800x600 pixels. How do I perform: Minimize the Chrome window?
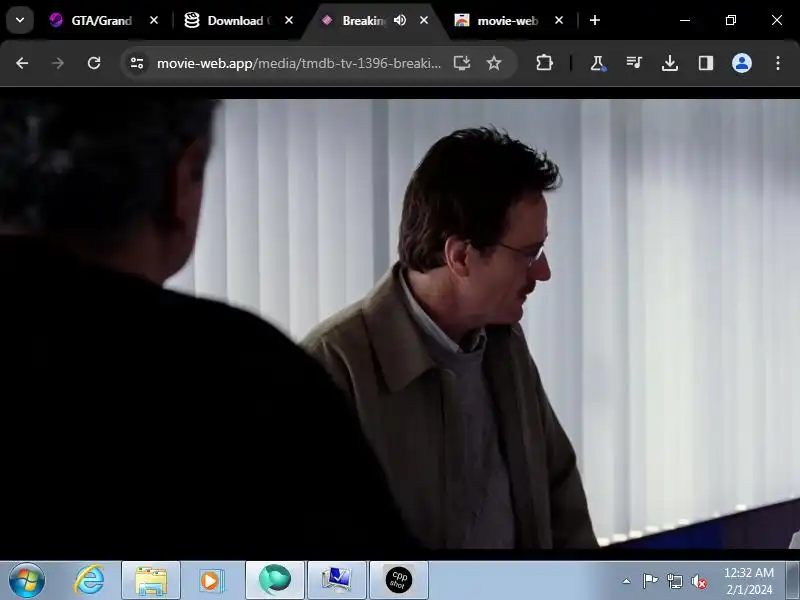[x=685, y=20]
